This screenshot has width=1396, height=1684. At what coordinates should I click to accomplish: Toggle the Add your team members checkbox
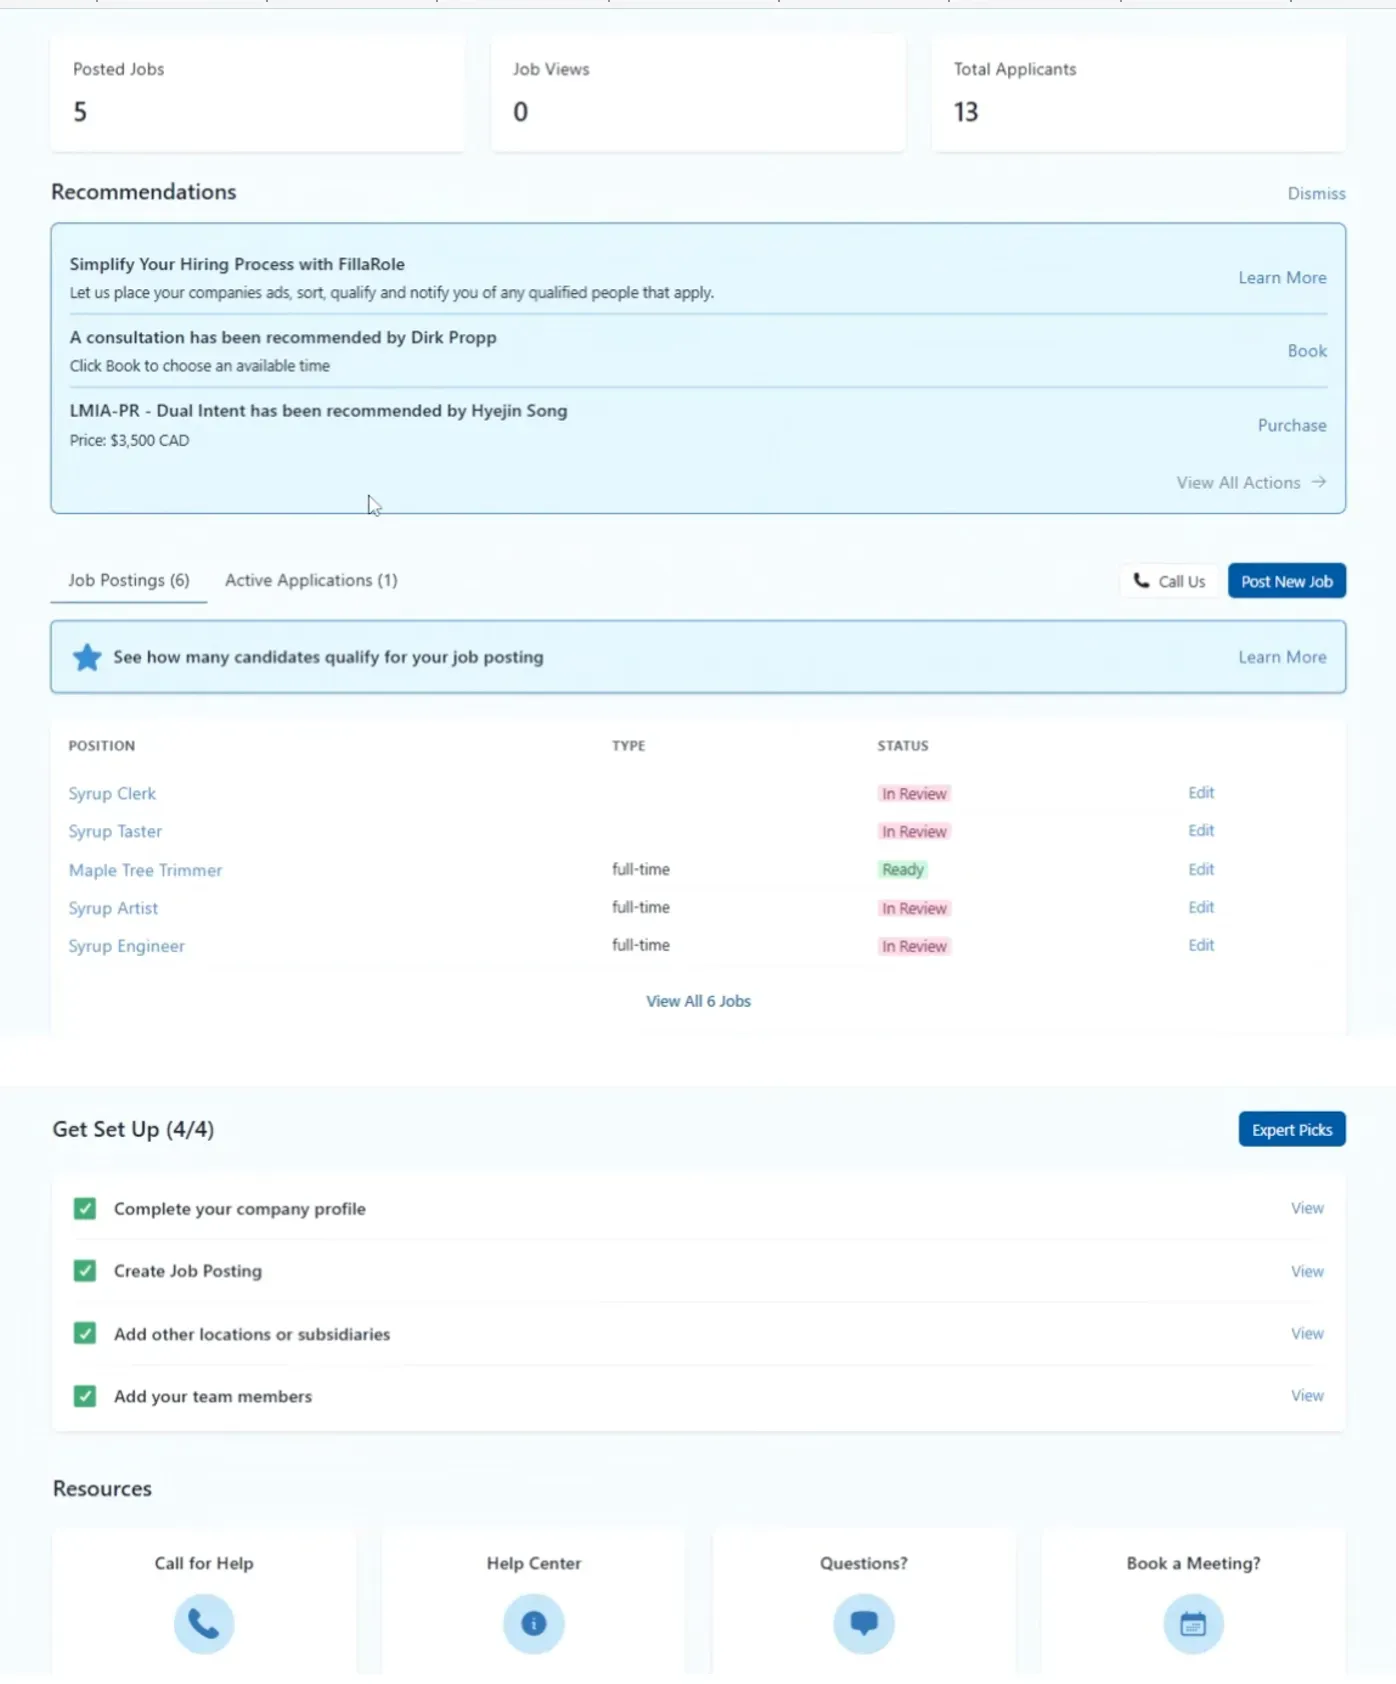(85, 1396)
